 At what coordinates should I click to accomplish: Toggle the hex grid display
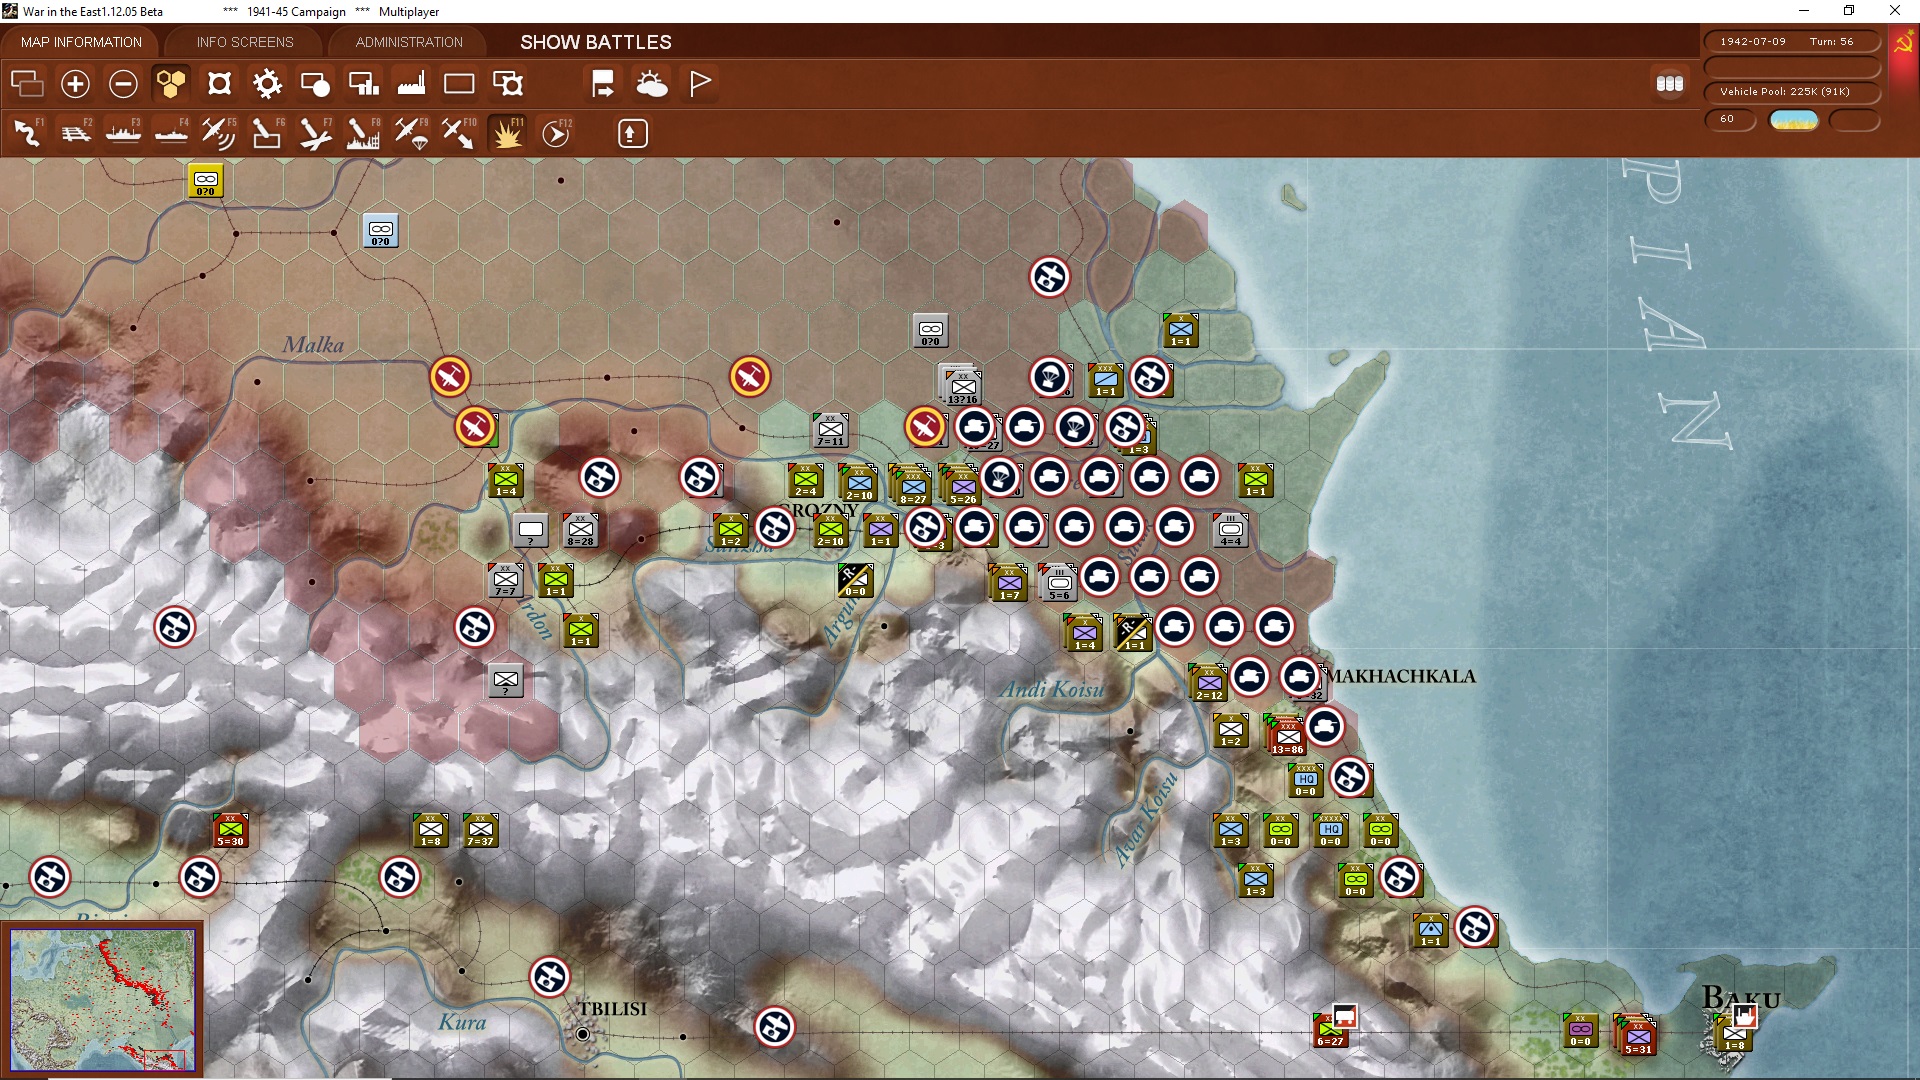click(x=171, y=84)
